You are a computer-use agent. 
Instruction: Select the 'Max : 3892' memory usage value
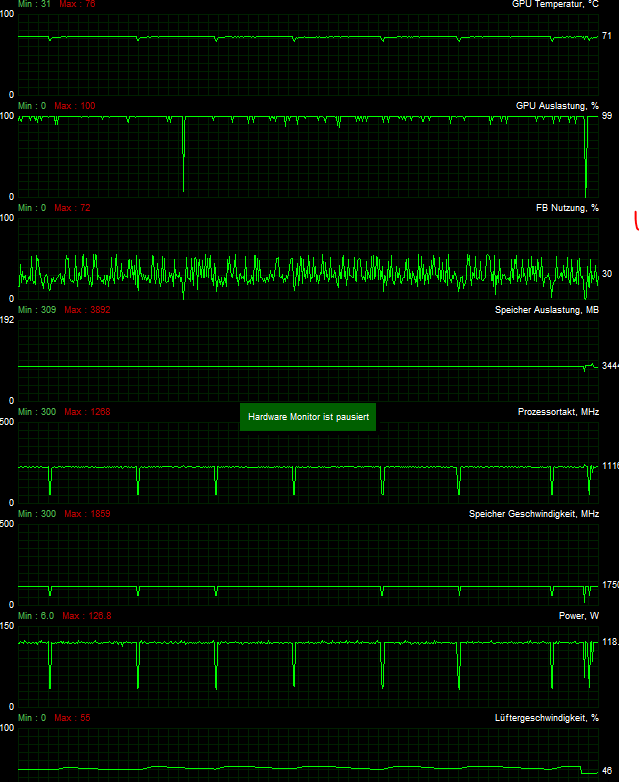87,310
